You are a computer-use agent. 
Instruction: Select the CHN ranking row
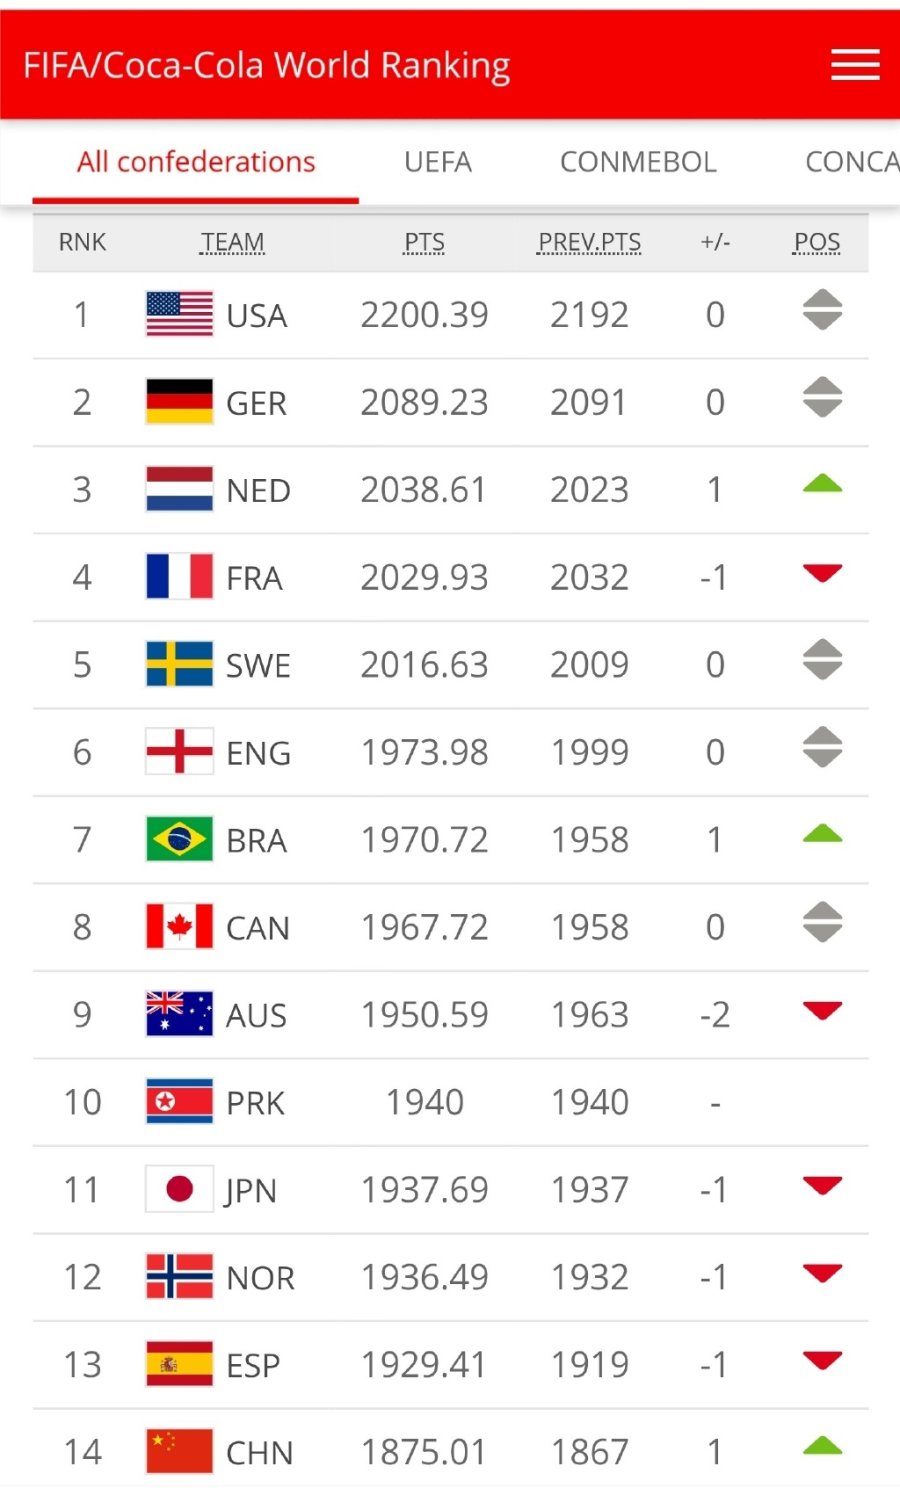[450, 1451]
